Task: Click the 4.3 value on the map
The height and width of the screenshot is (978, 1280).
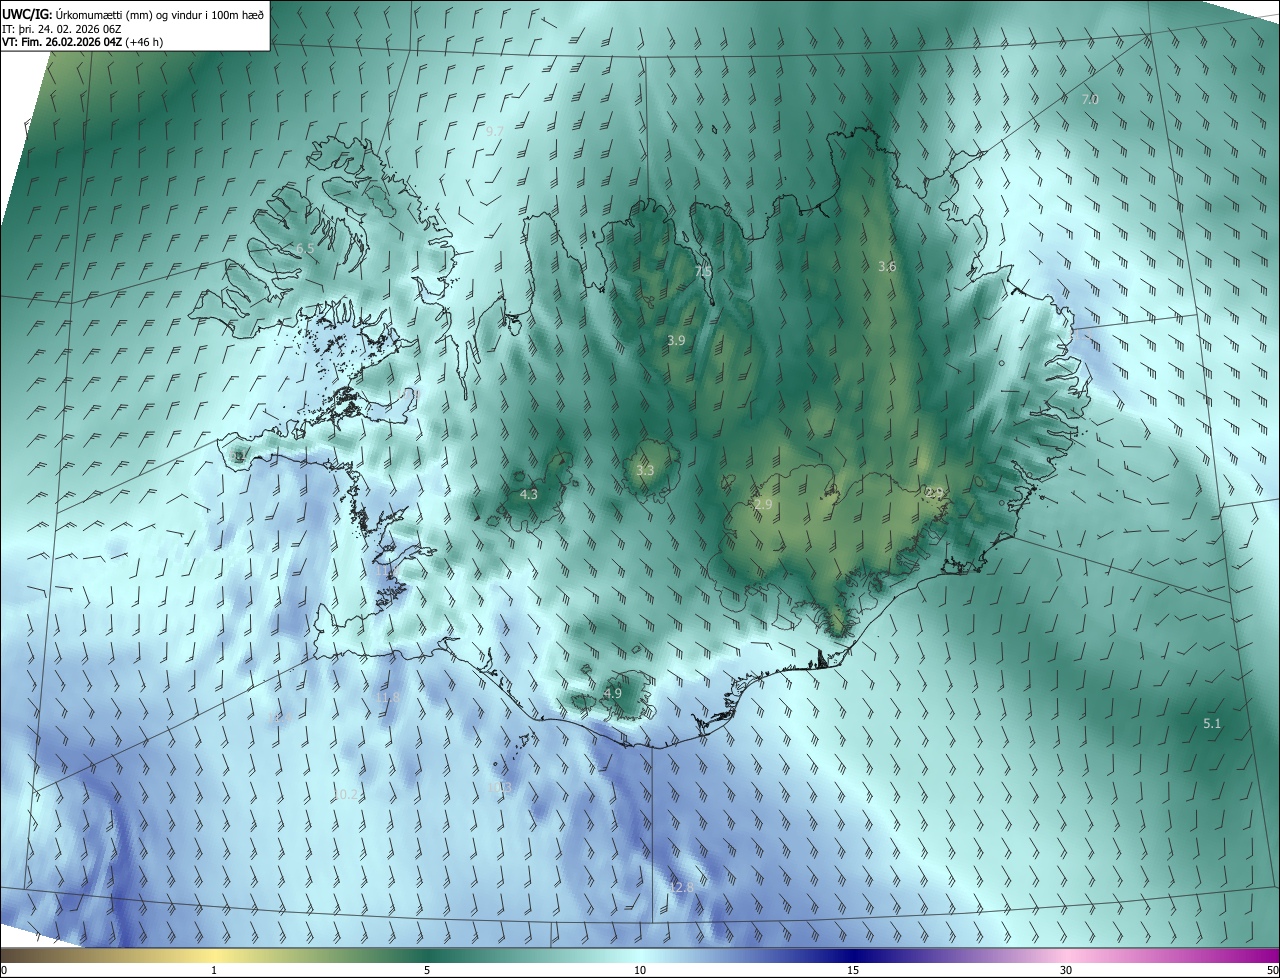Action: (529, 494)
